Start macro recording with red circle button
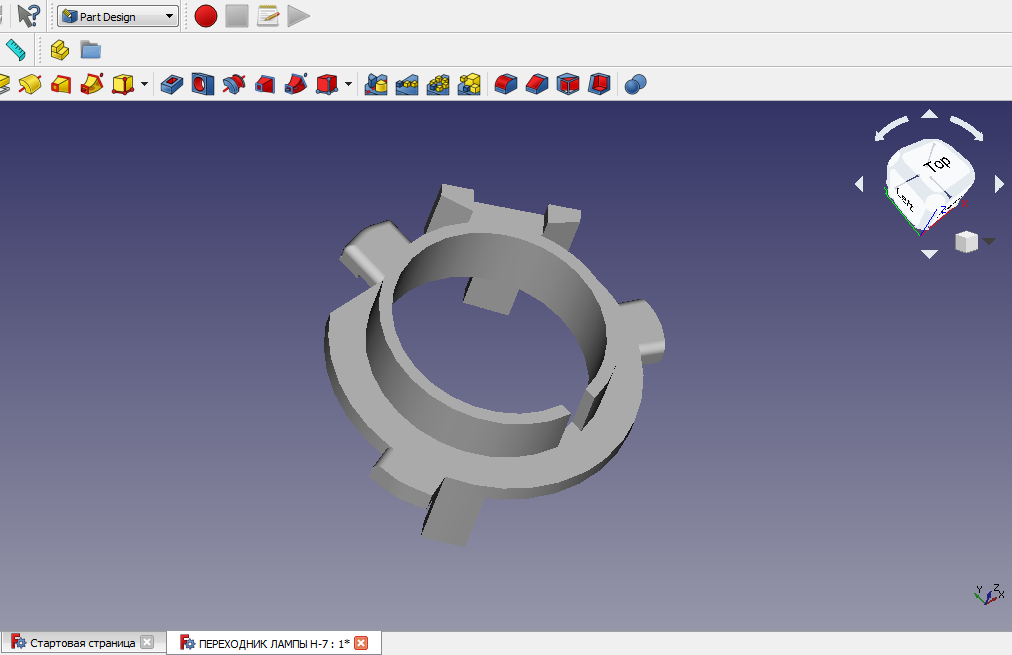This screenshot has width=1012, height=655. click(206, 16)
